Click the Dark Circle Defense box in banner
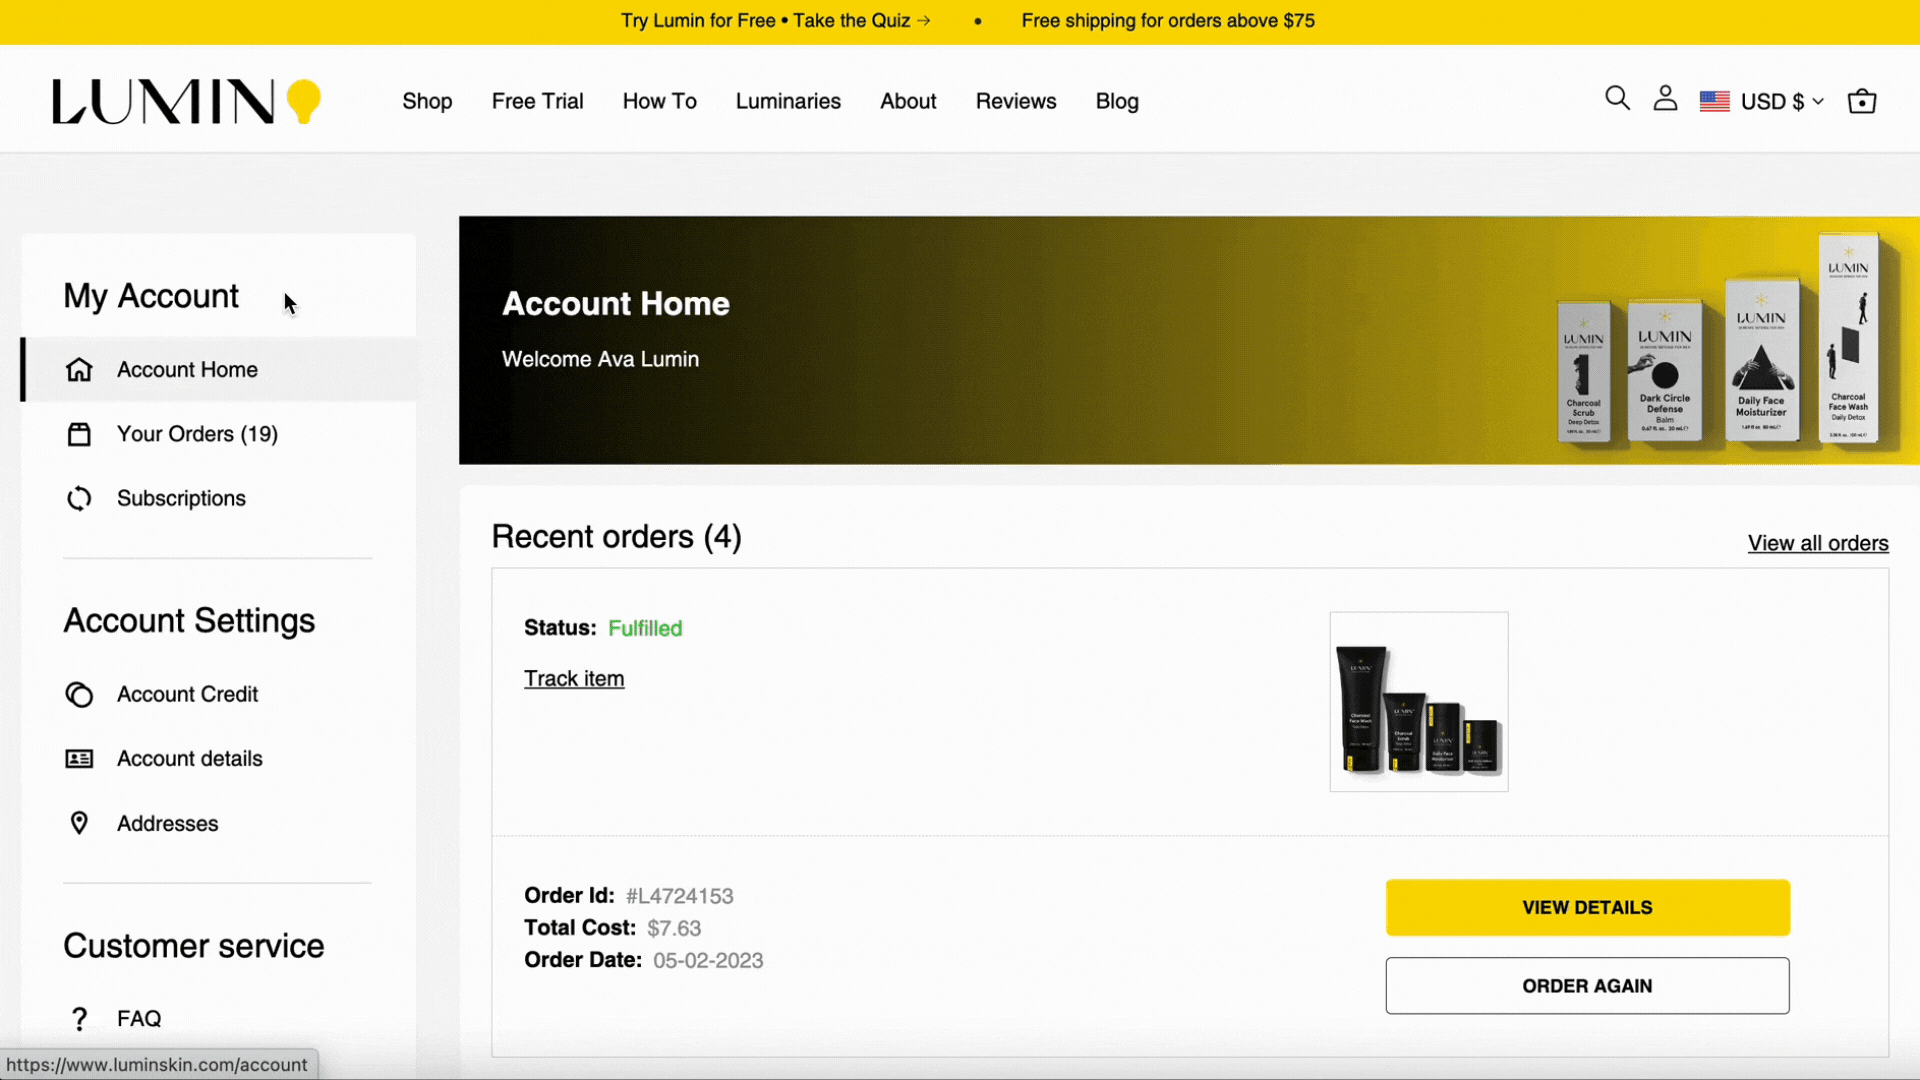1920x1080 pixels. pyautogui.click(x=1665, y=370)
